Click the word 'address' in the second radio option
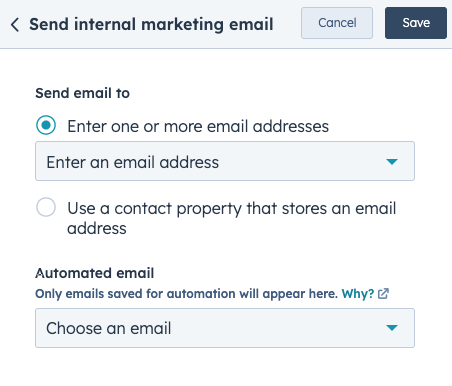The image size is (452, 386). tap(97, 229)
